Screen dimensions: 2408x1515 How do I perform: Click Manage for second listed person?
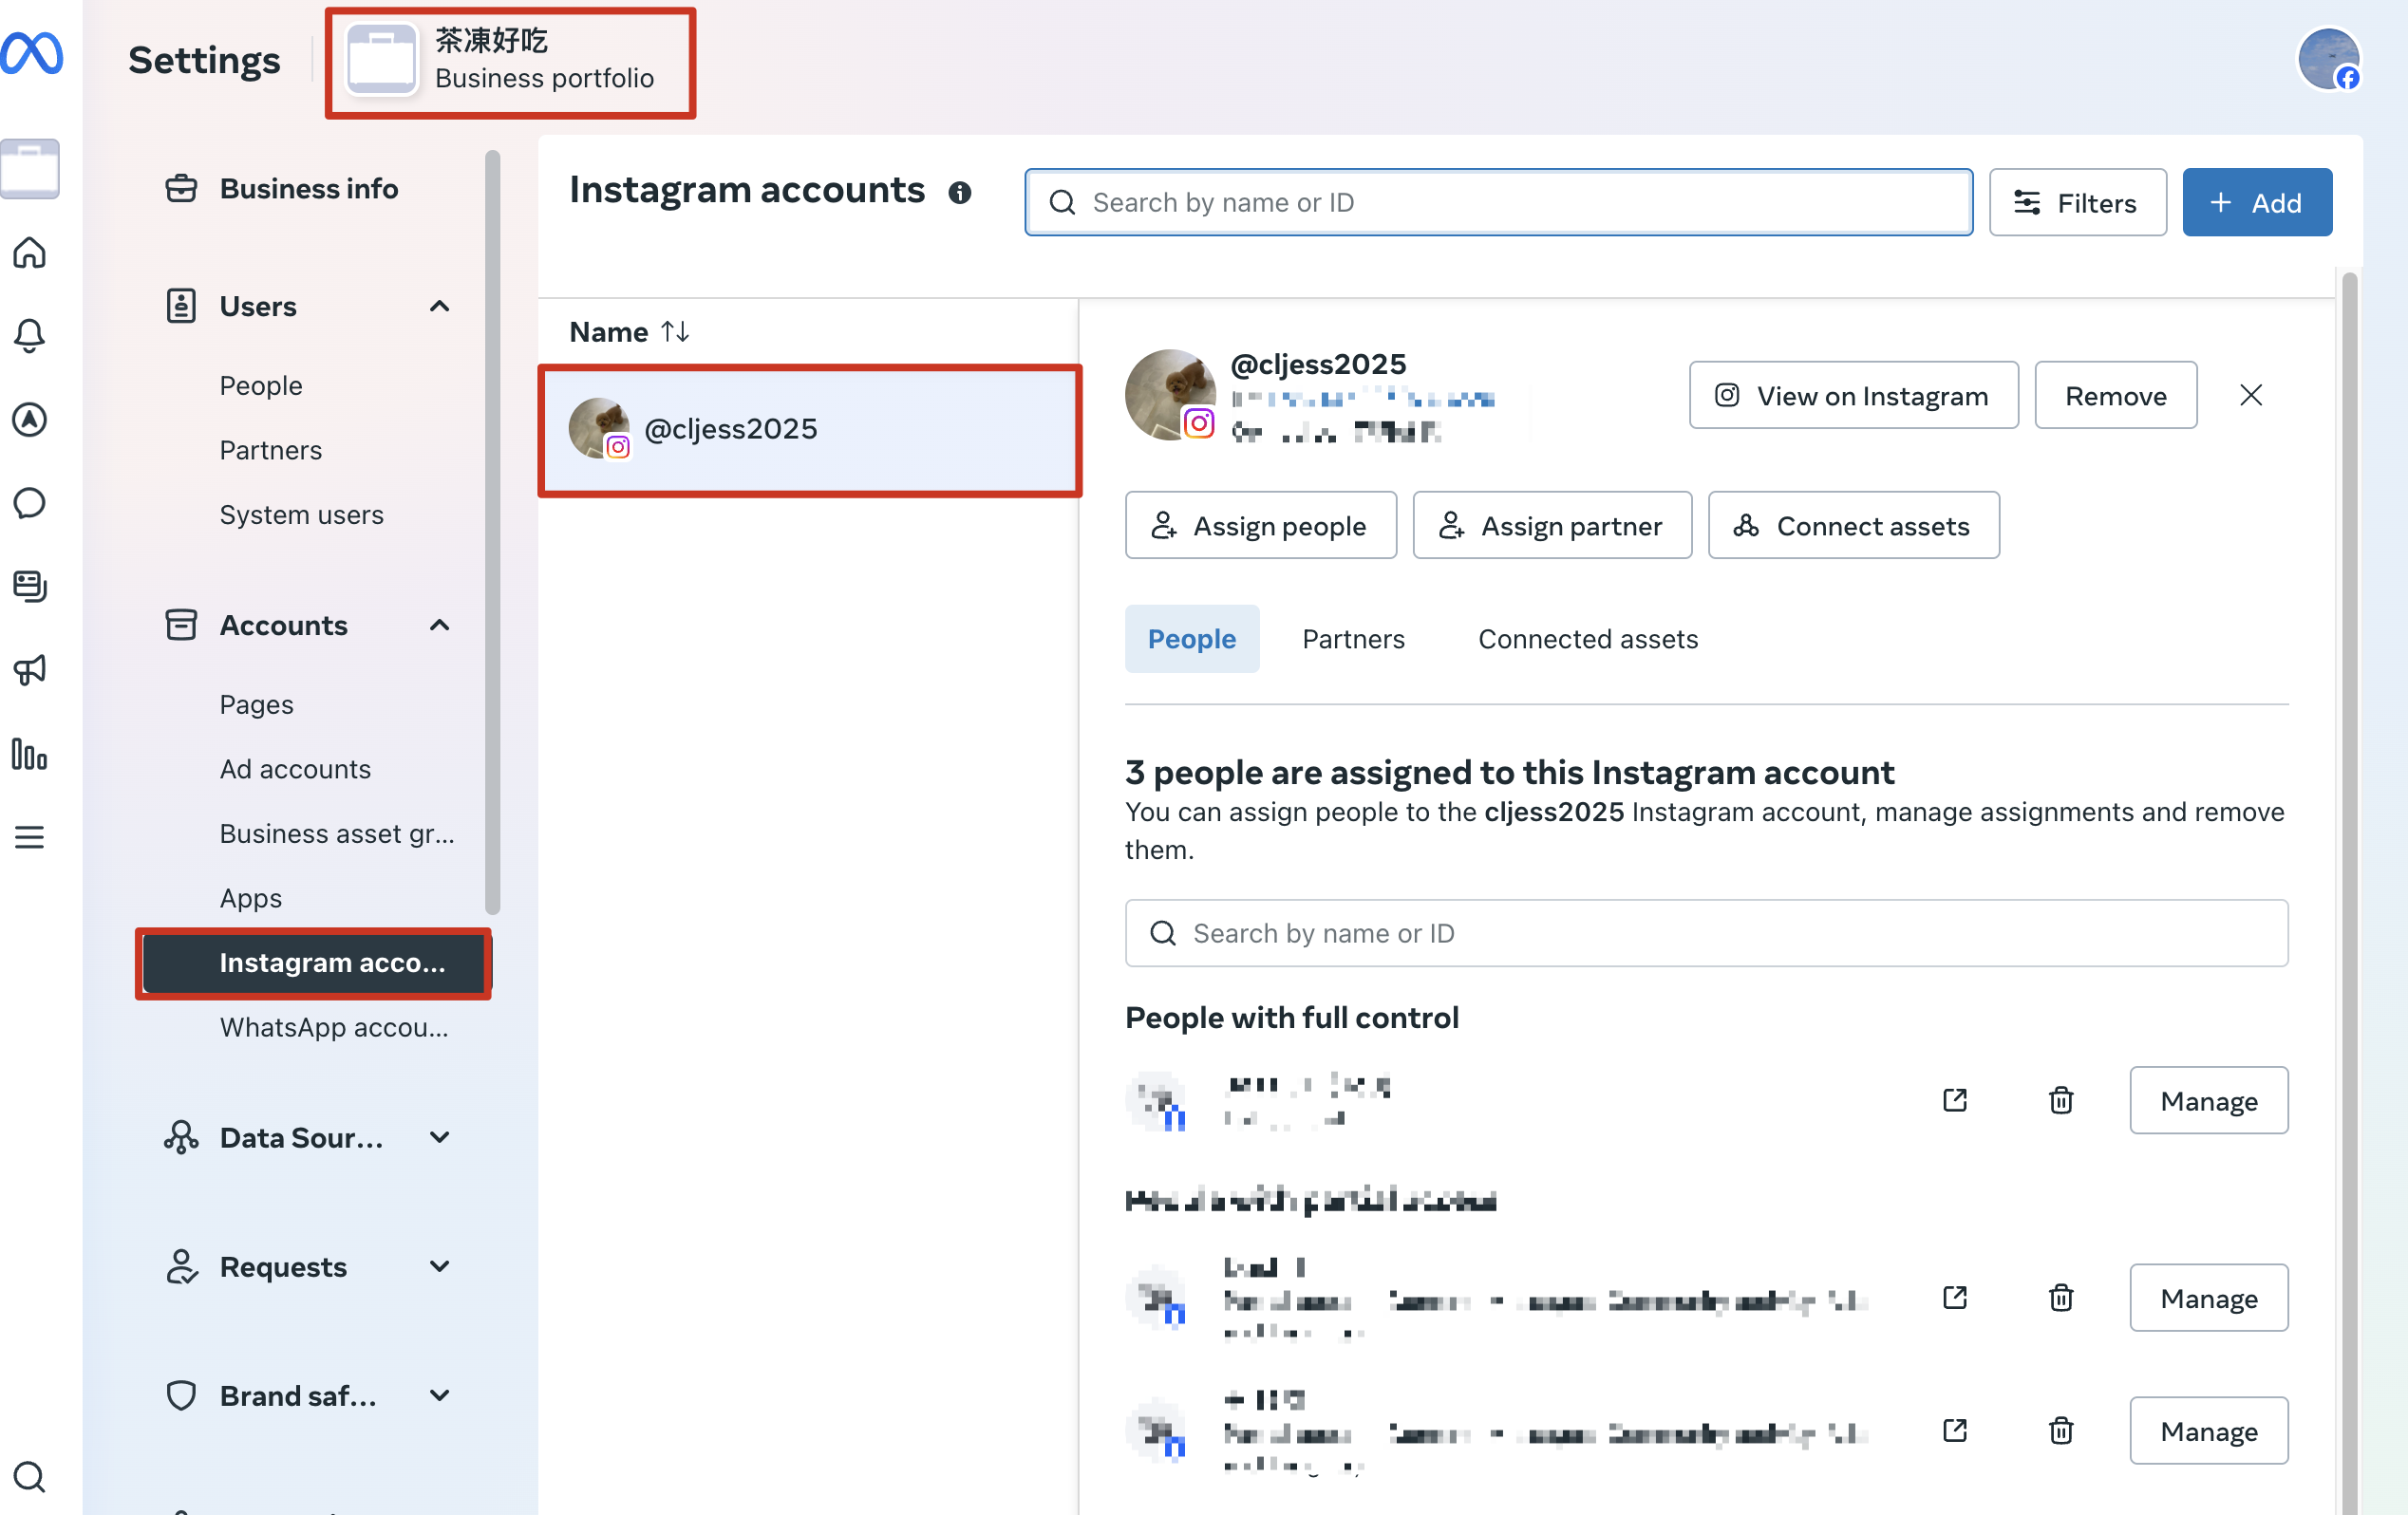click(2208, 1298)
